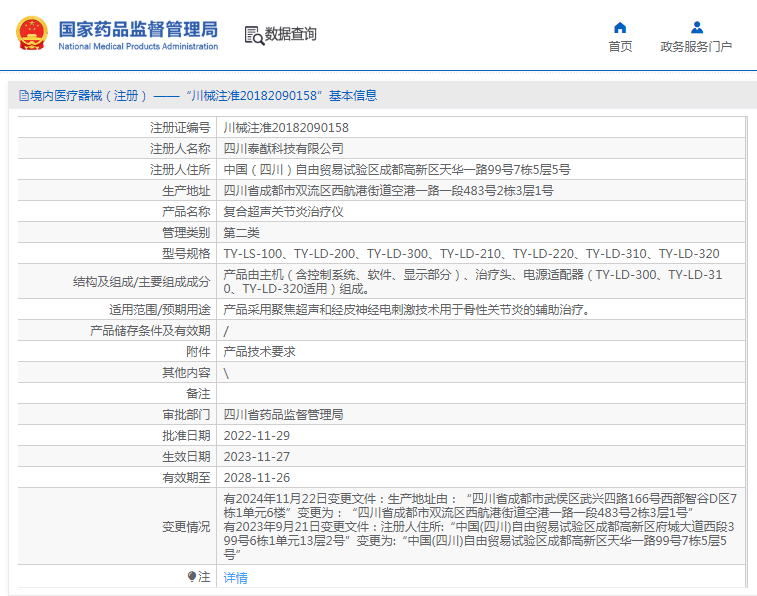Click approval date 2022-11-29
The image size is (757, 596).
(256, 435)
